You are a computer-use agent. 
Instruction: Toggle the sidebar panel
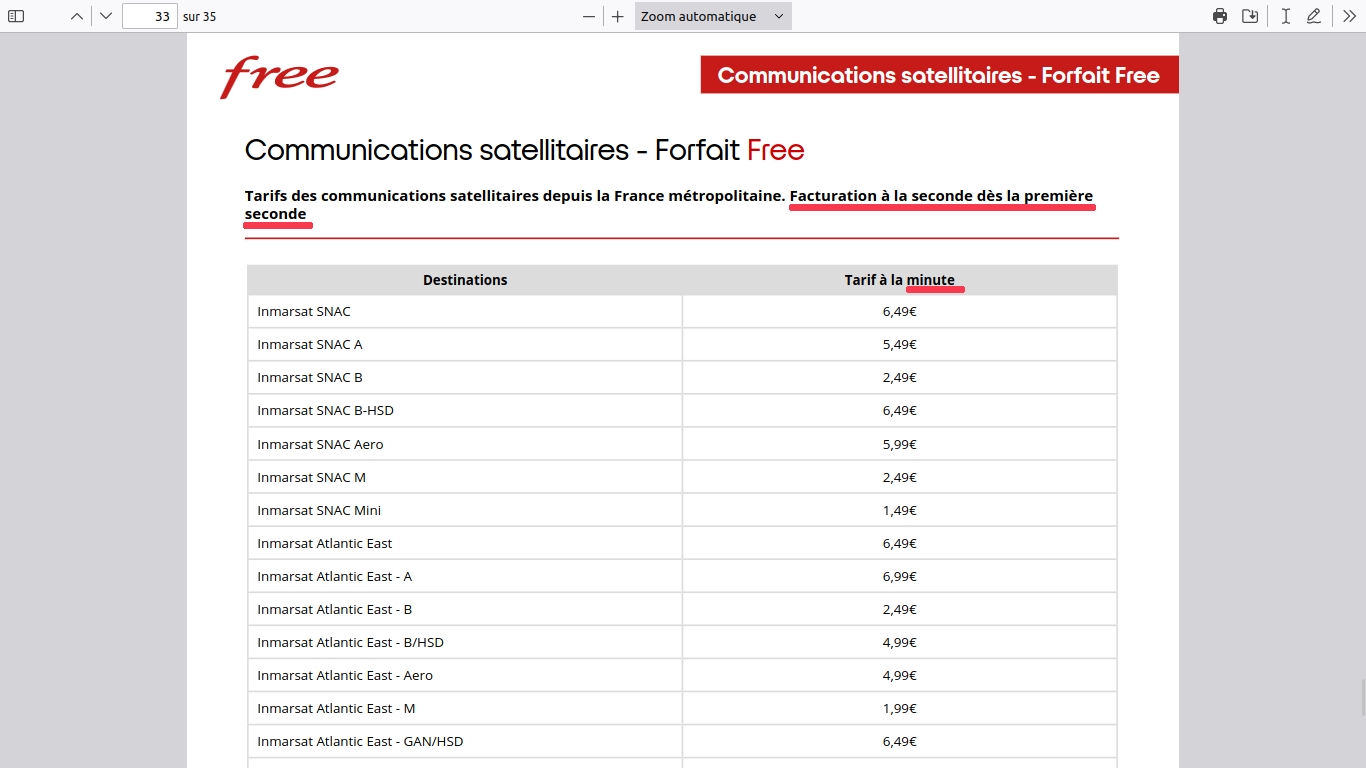click(x=16, y=16)
